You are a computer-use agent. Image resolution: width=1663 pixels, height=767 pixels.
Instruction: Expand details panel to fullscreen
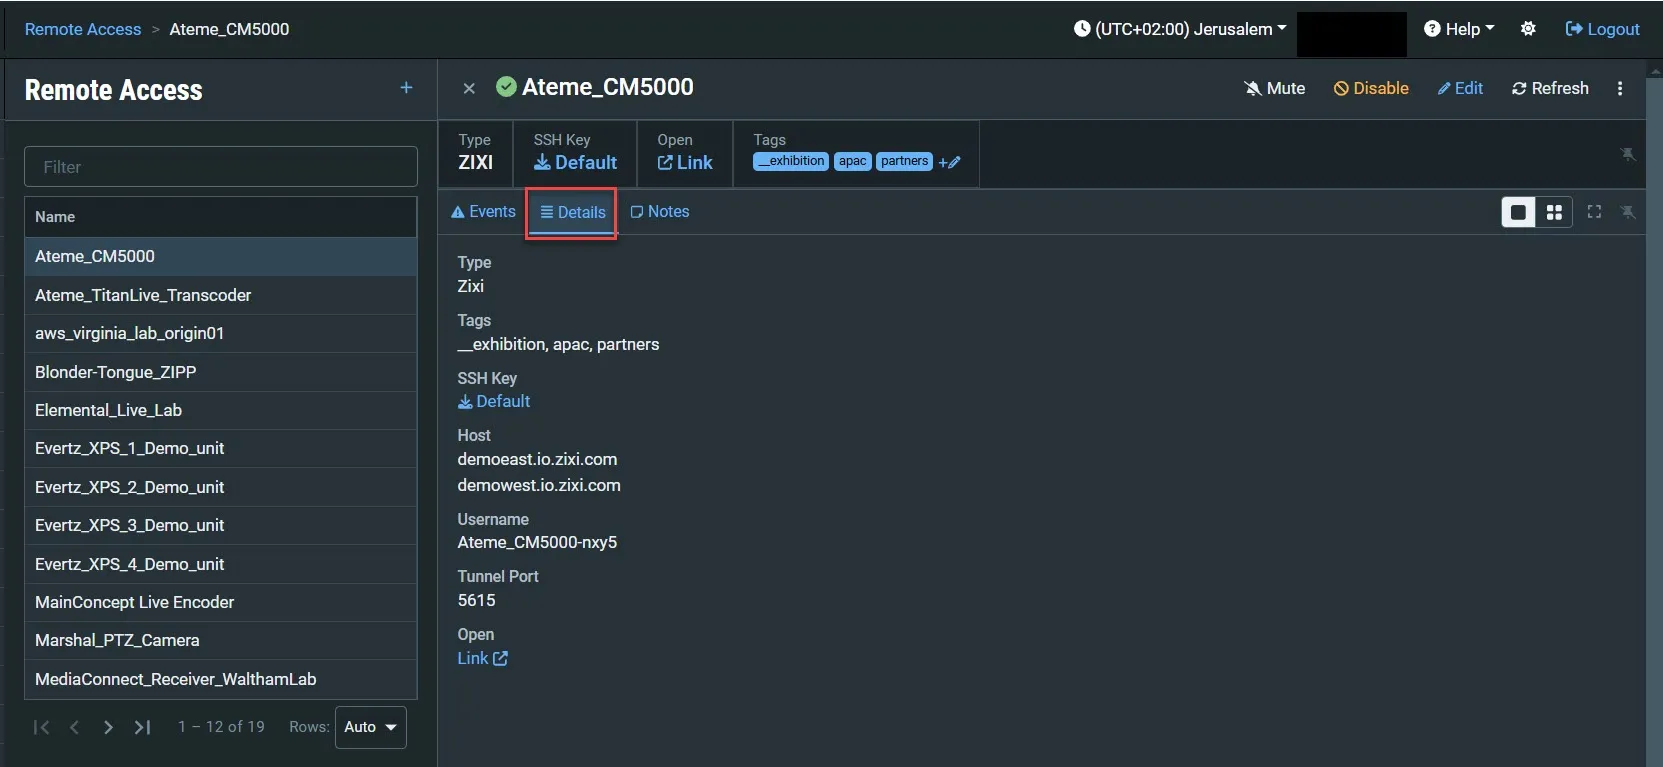coord(1594,212)
